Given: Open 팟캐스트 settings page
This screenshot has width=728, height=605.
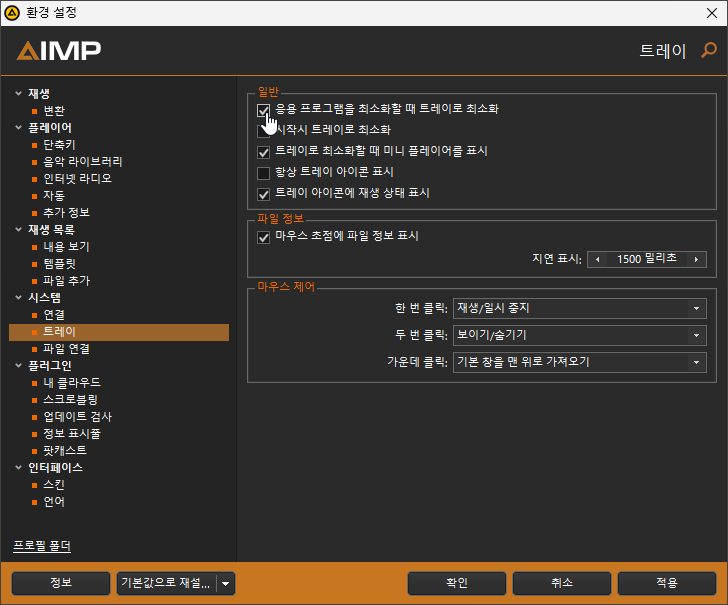Looking at the screenshot, I should (65, 451).
